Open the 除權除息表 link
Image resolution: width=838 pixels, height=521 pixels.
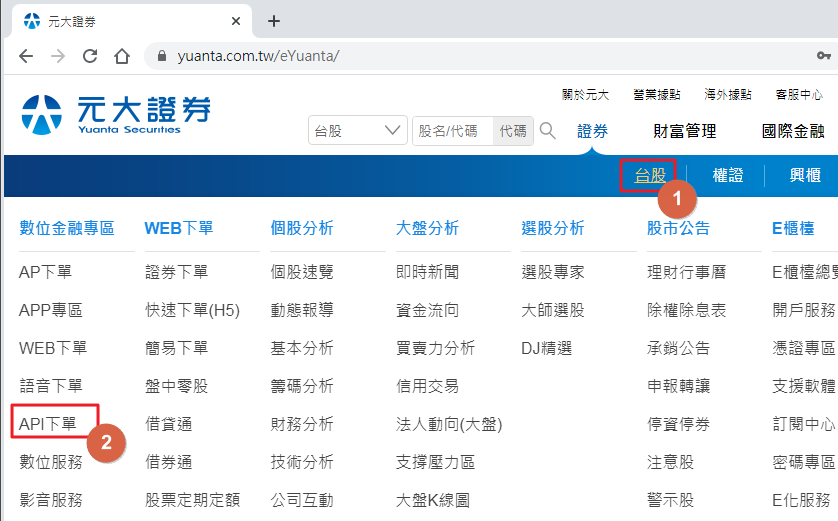point(687,310)
